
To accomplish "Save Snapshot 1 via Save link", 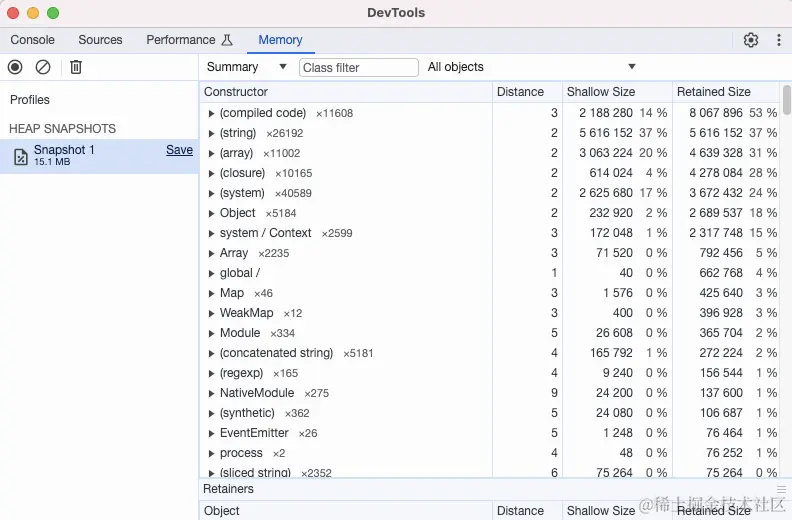I will (x=179, y=150).
